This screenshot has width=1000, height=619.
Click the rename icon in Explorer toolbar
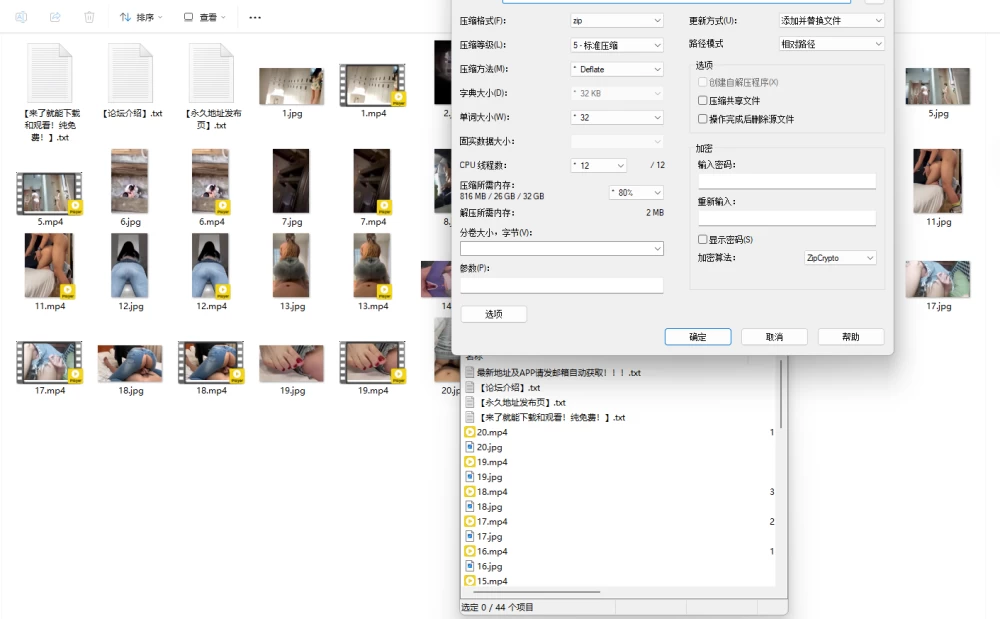[x=21, y=17]
